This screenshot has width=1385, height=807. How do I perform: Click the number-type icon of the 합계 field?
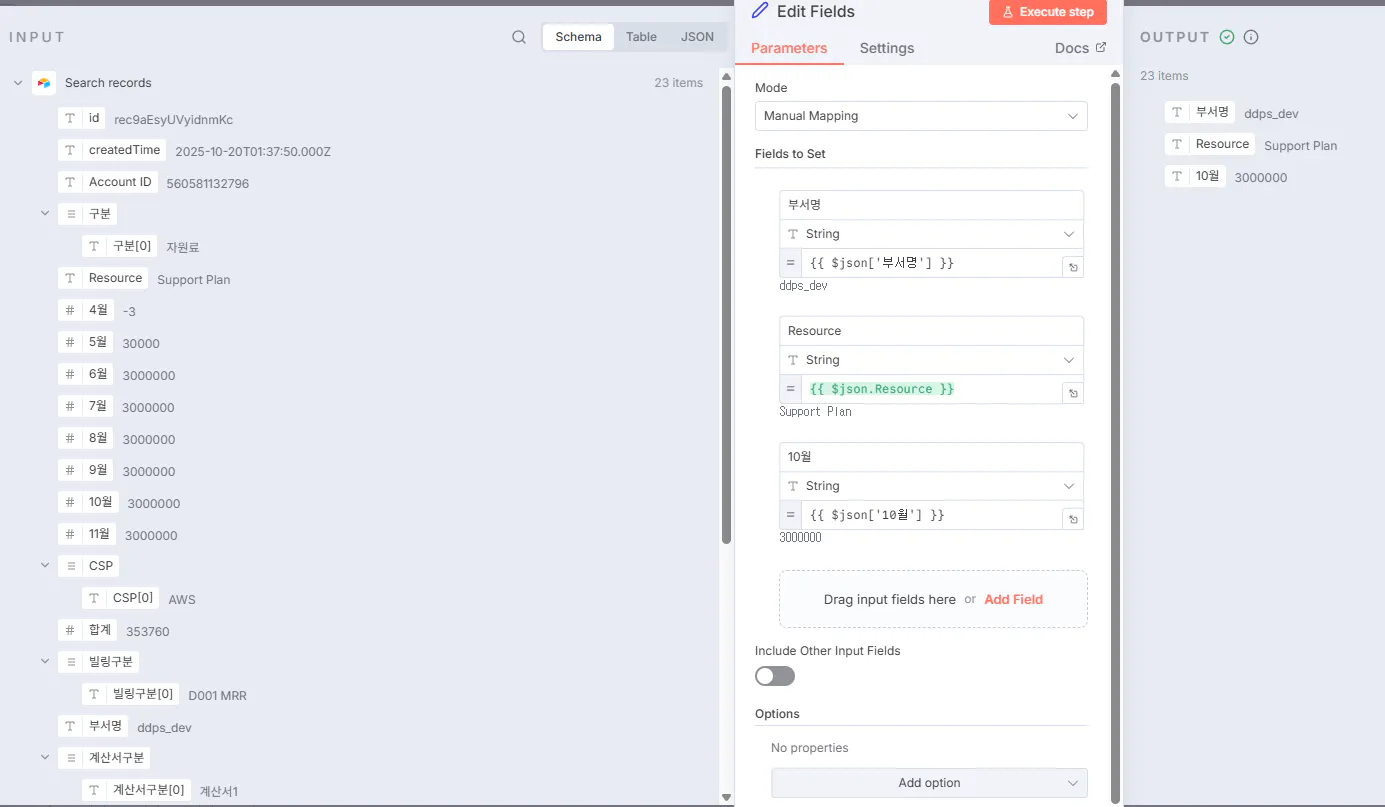tap(70, 630)
